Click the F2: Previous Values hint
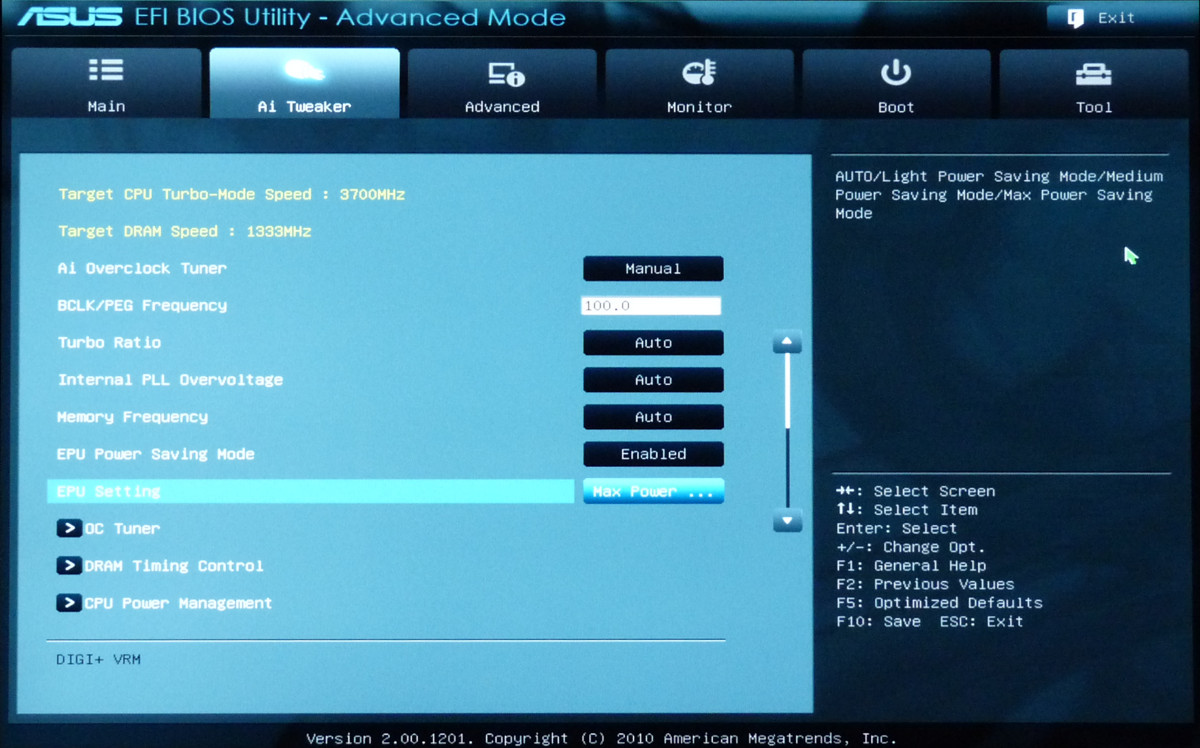1200x748 pixels. tap(925, 584)
